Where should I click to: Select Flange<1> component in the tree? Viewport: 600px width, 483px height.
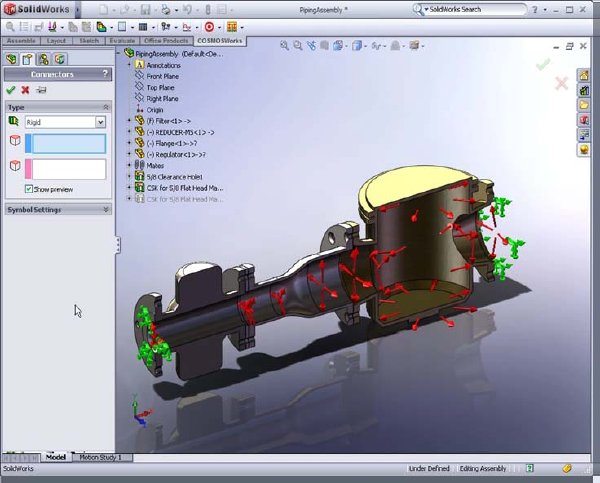click(x=172, y=143)
